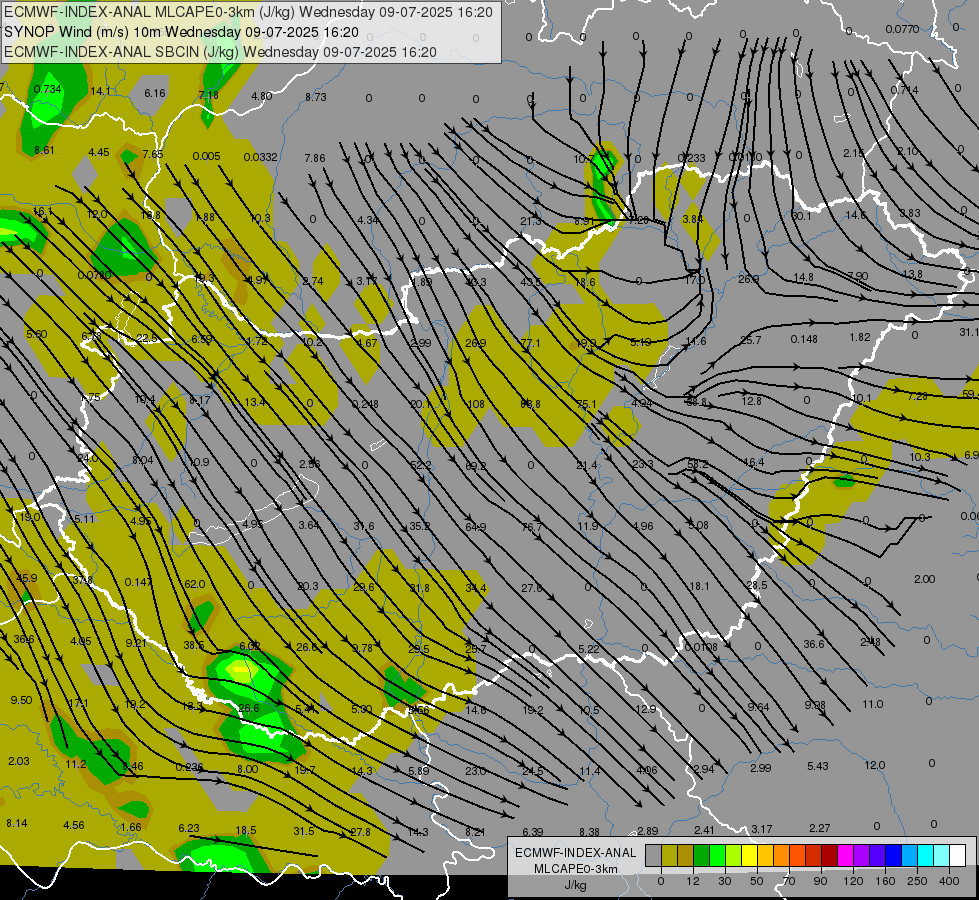
Task: Click the map value 4.80
Action: click(x=262, y=96)
